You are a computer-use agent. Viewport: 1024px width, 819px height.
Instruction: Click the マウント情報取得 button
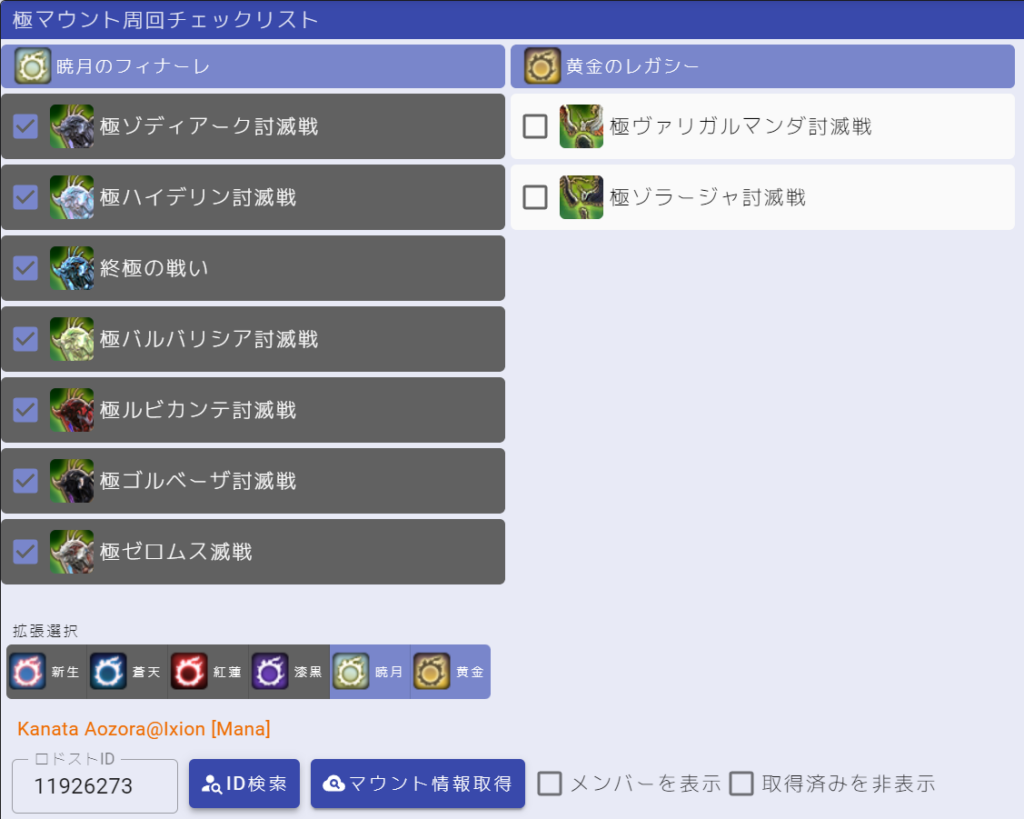(x=417, y=783)
